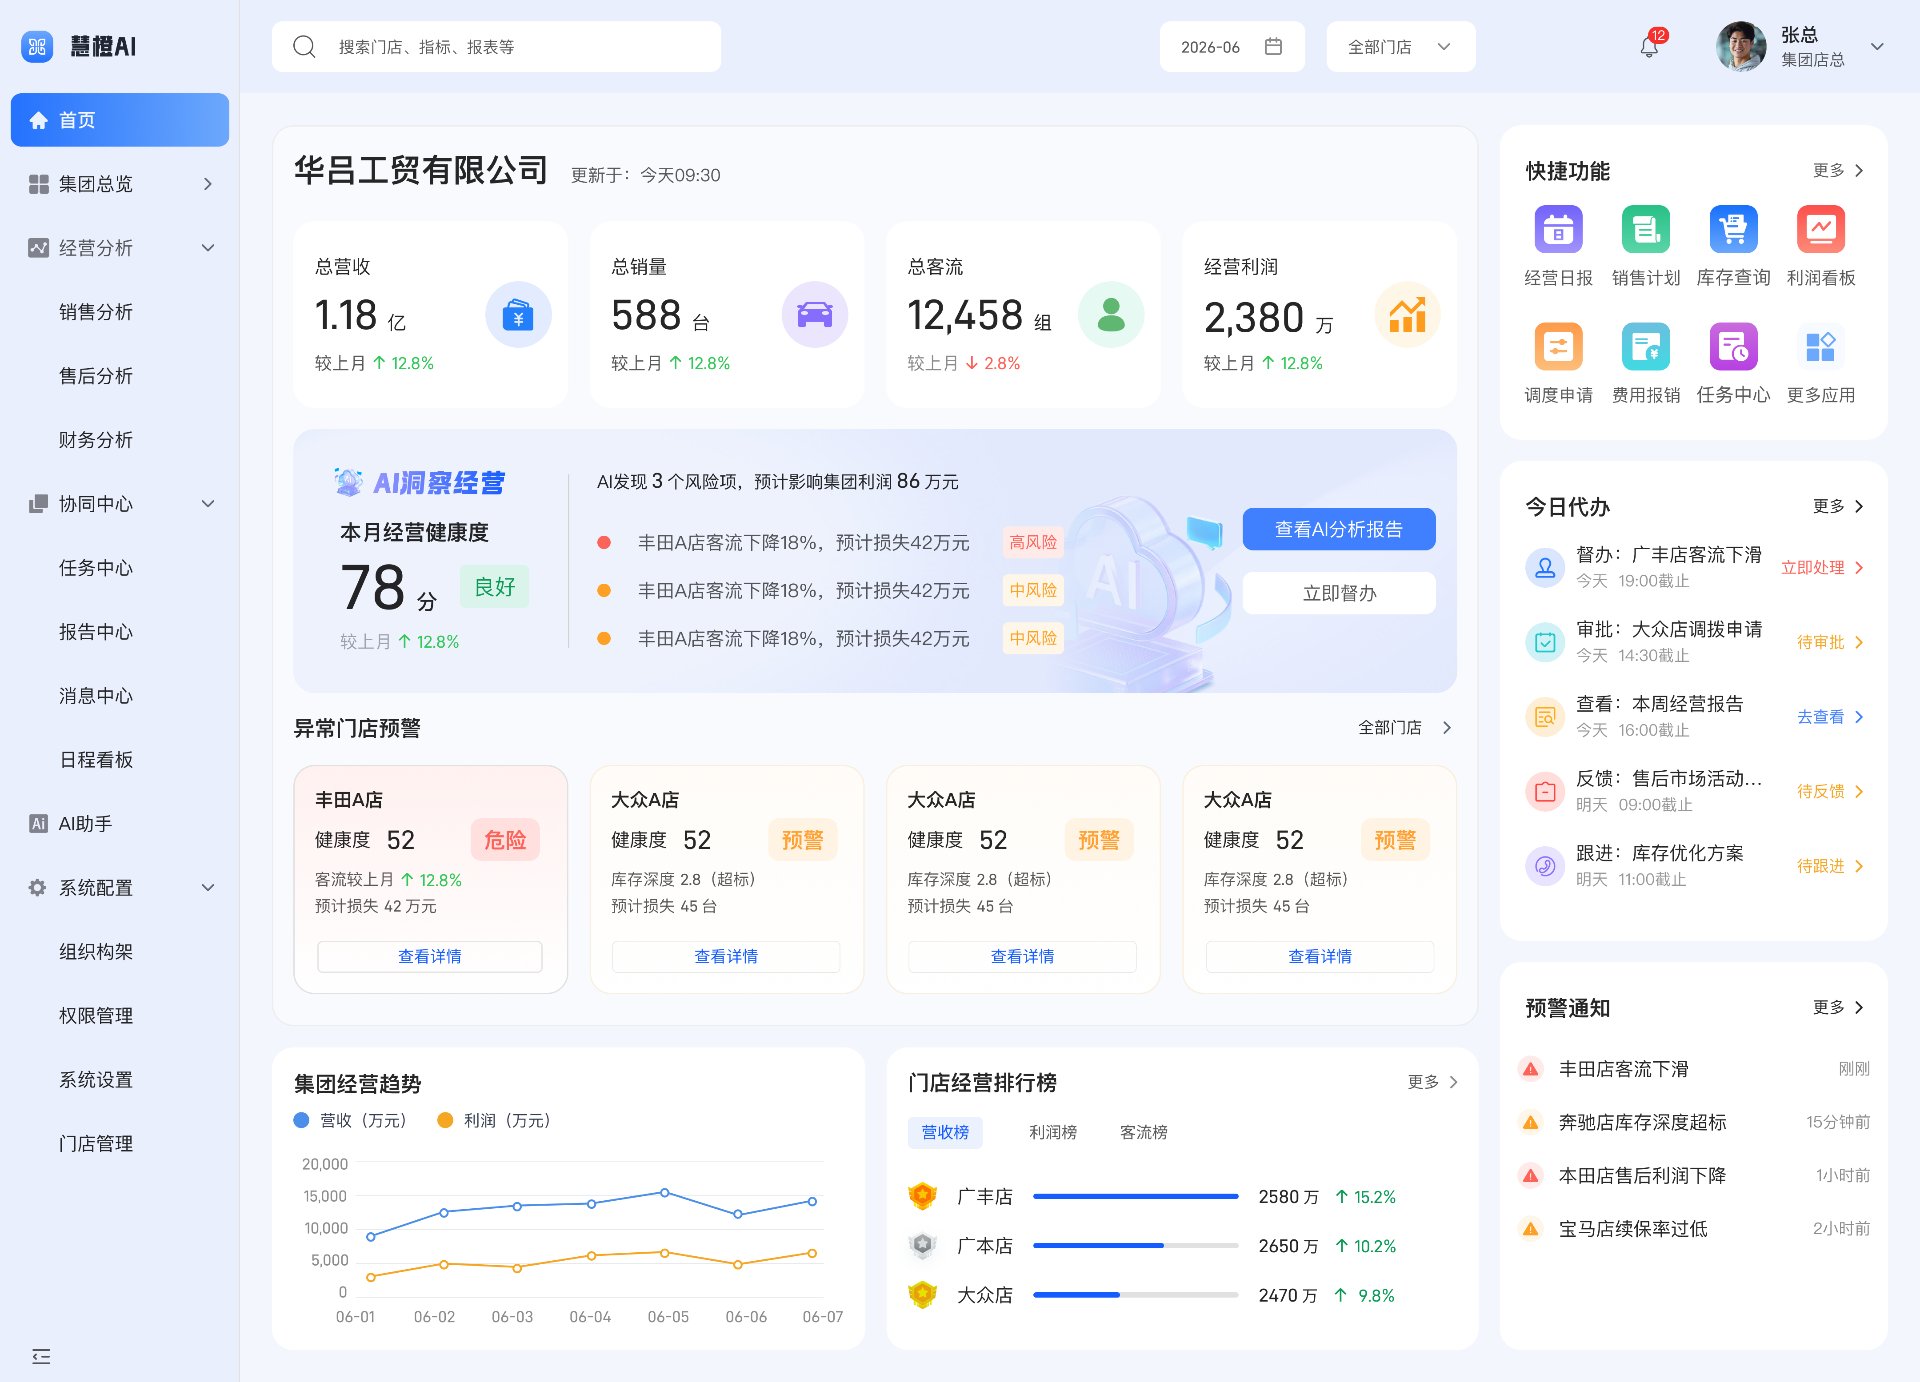Switch to the 利润榜 tab
Screen dimensions: 1920x1382
point(1053,1132)
